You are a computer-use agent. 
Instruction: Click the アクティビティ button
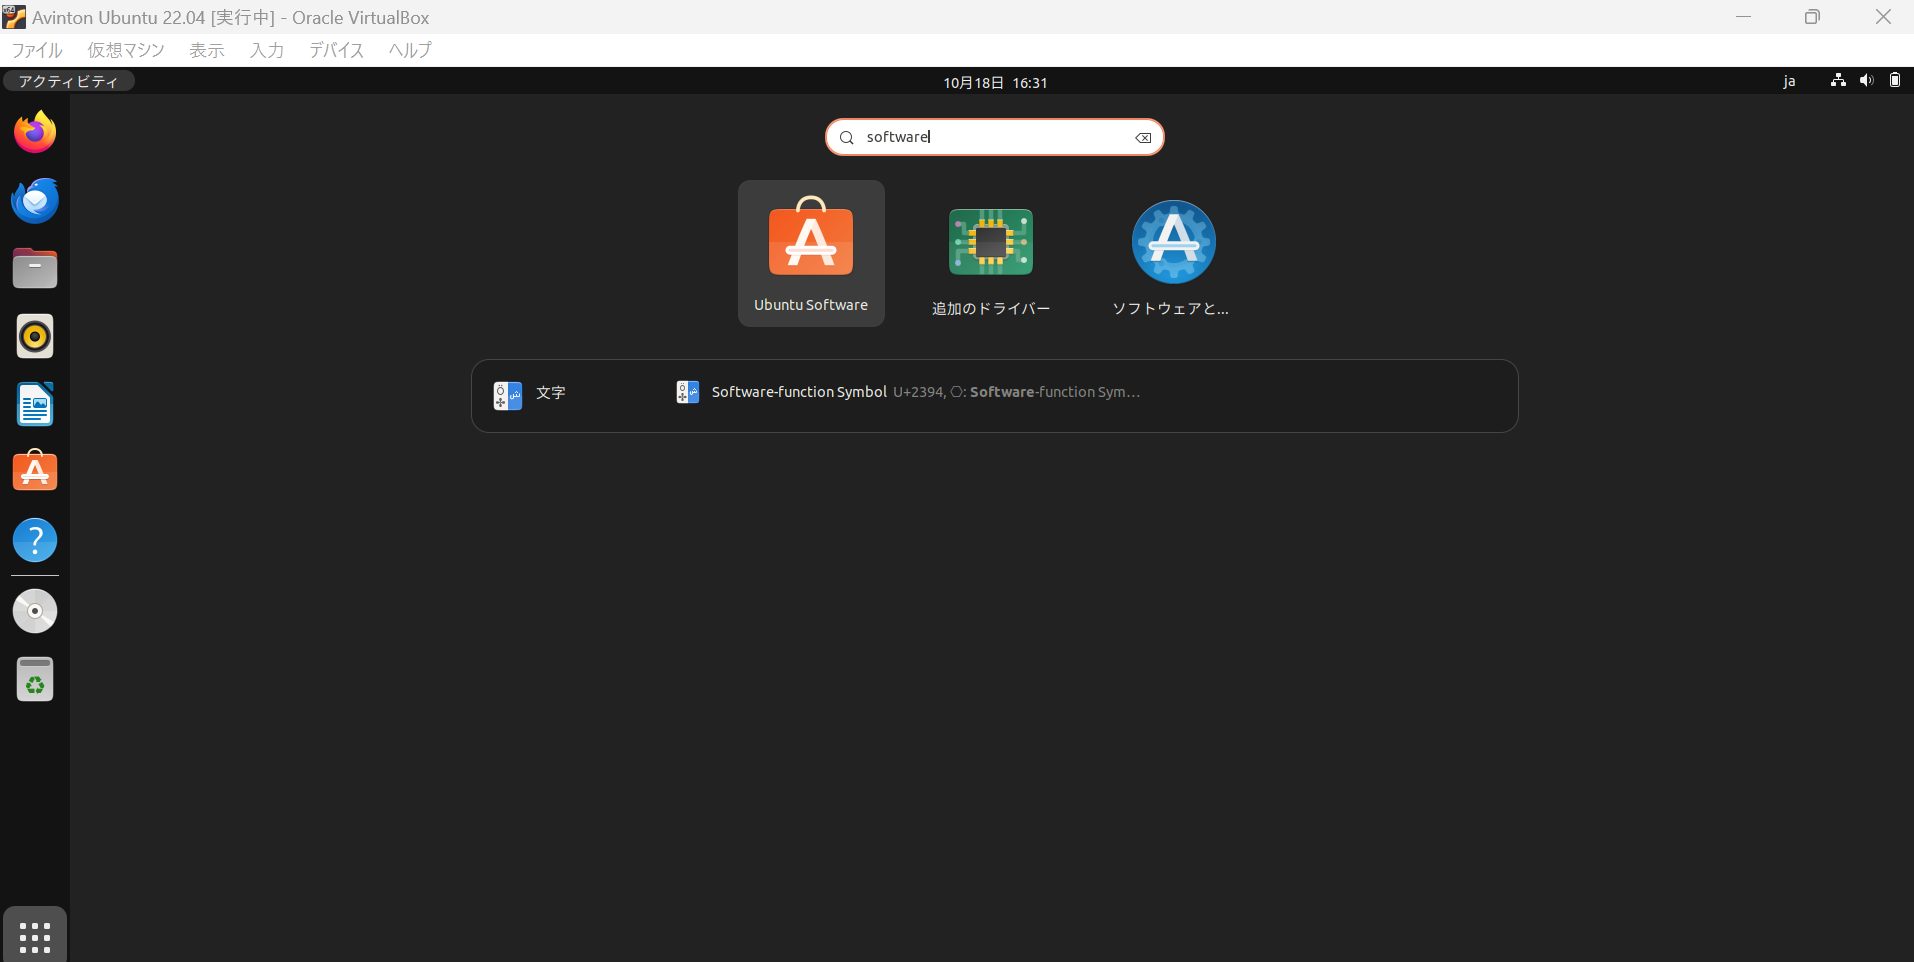pos(68,82)
